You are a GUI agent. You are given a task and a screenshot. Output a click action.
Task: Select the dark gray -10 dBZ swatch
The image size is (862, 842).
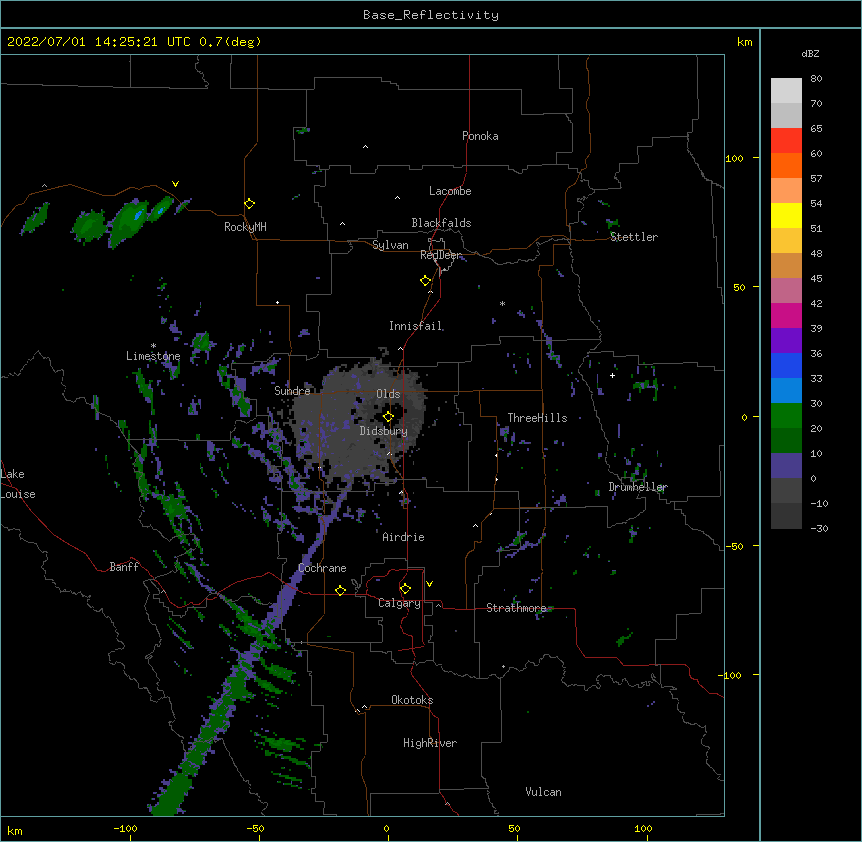[786, 516]
